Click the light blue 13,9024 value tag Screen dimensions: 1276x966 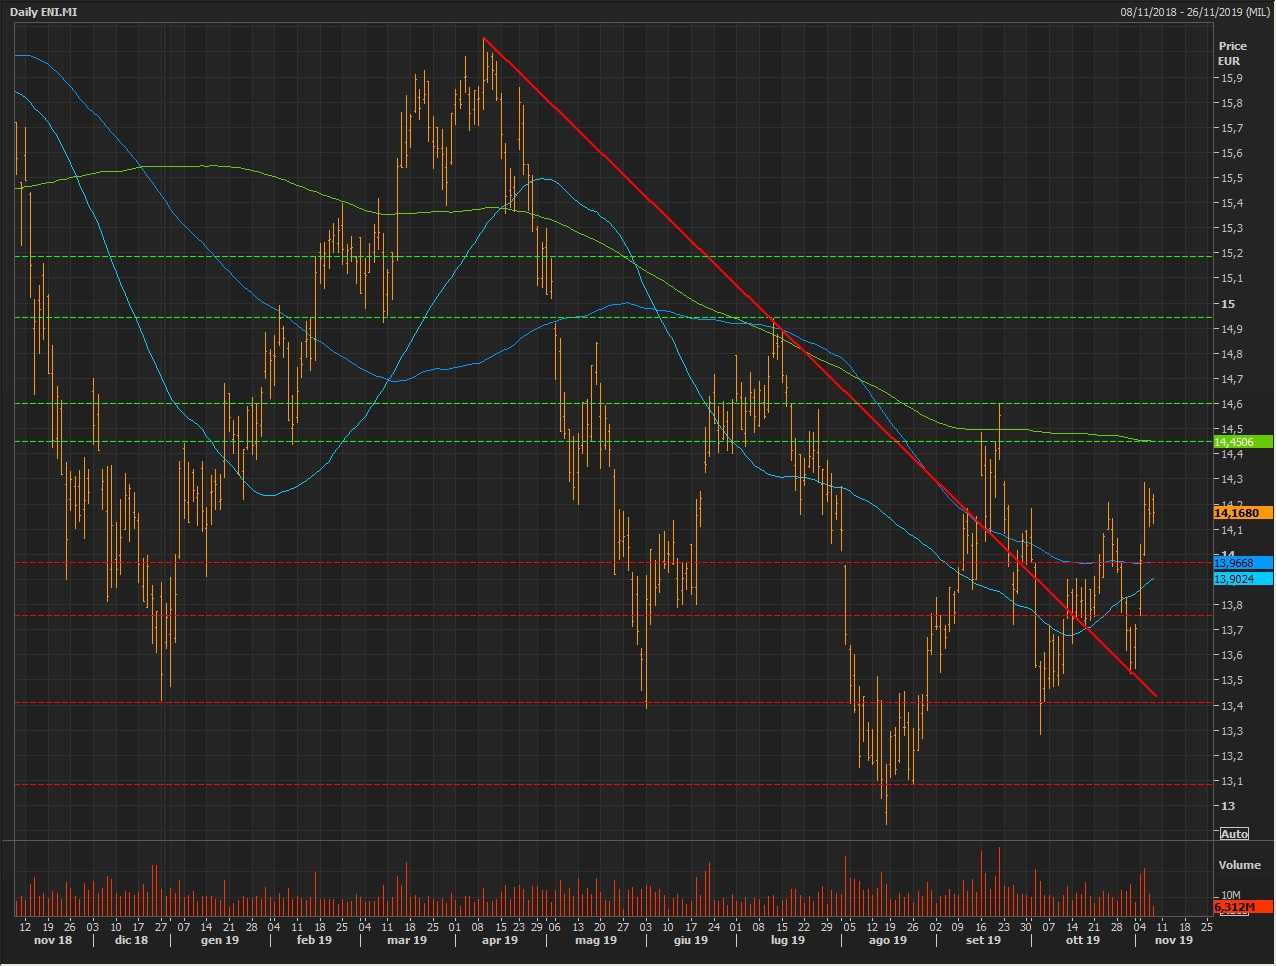[1241, 579]
